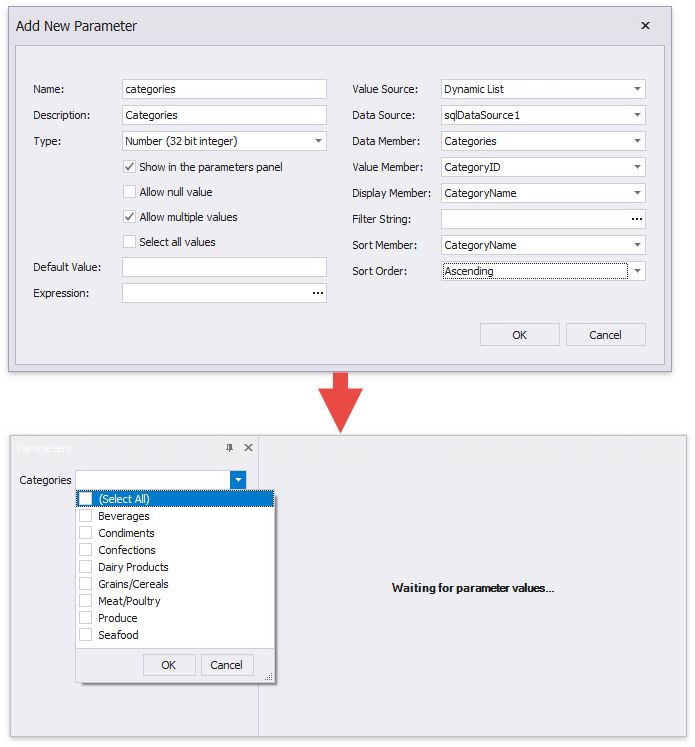Image resolution: width=695 pixels, height=747 pixels.
Task: Close the Parameters panel
Action: 248,448
